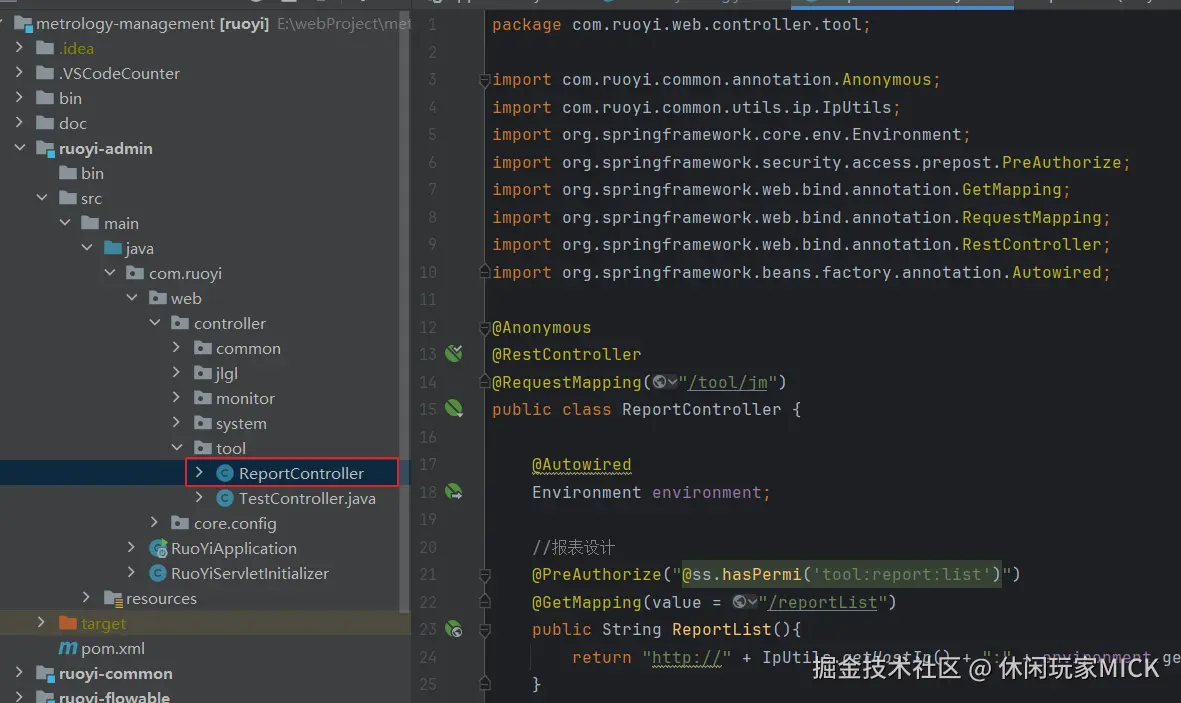Expand the system package node

[x=176, y=422]
